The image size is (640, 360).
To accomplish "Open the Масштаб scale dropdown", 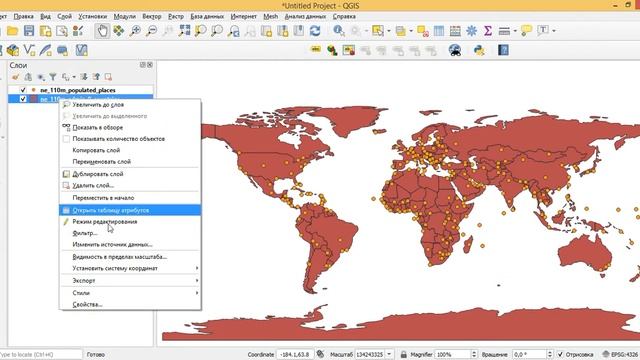I will click(x=389, y=354).
